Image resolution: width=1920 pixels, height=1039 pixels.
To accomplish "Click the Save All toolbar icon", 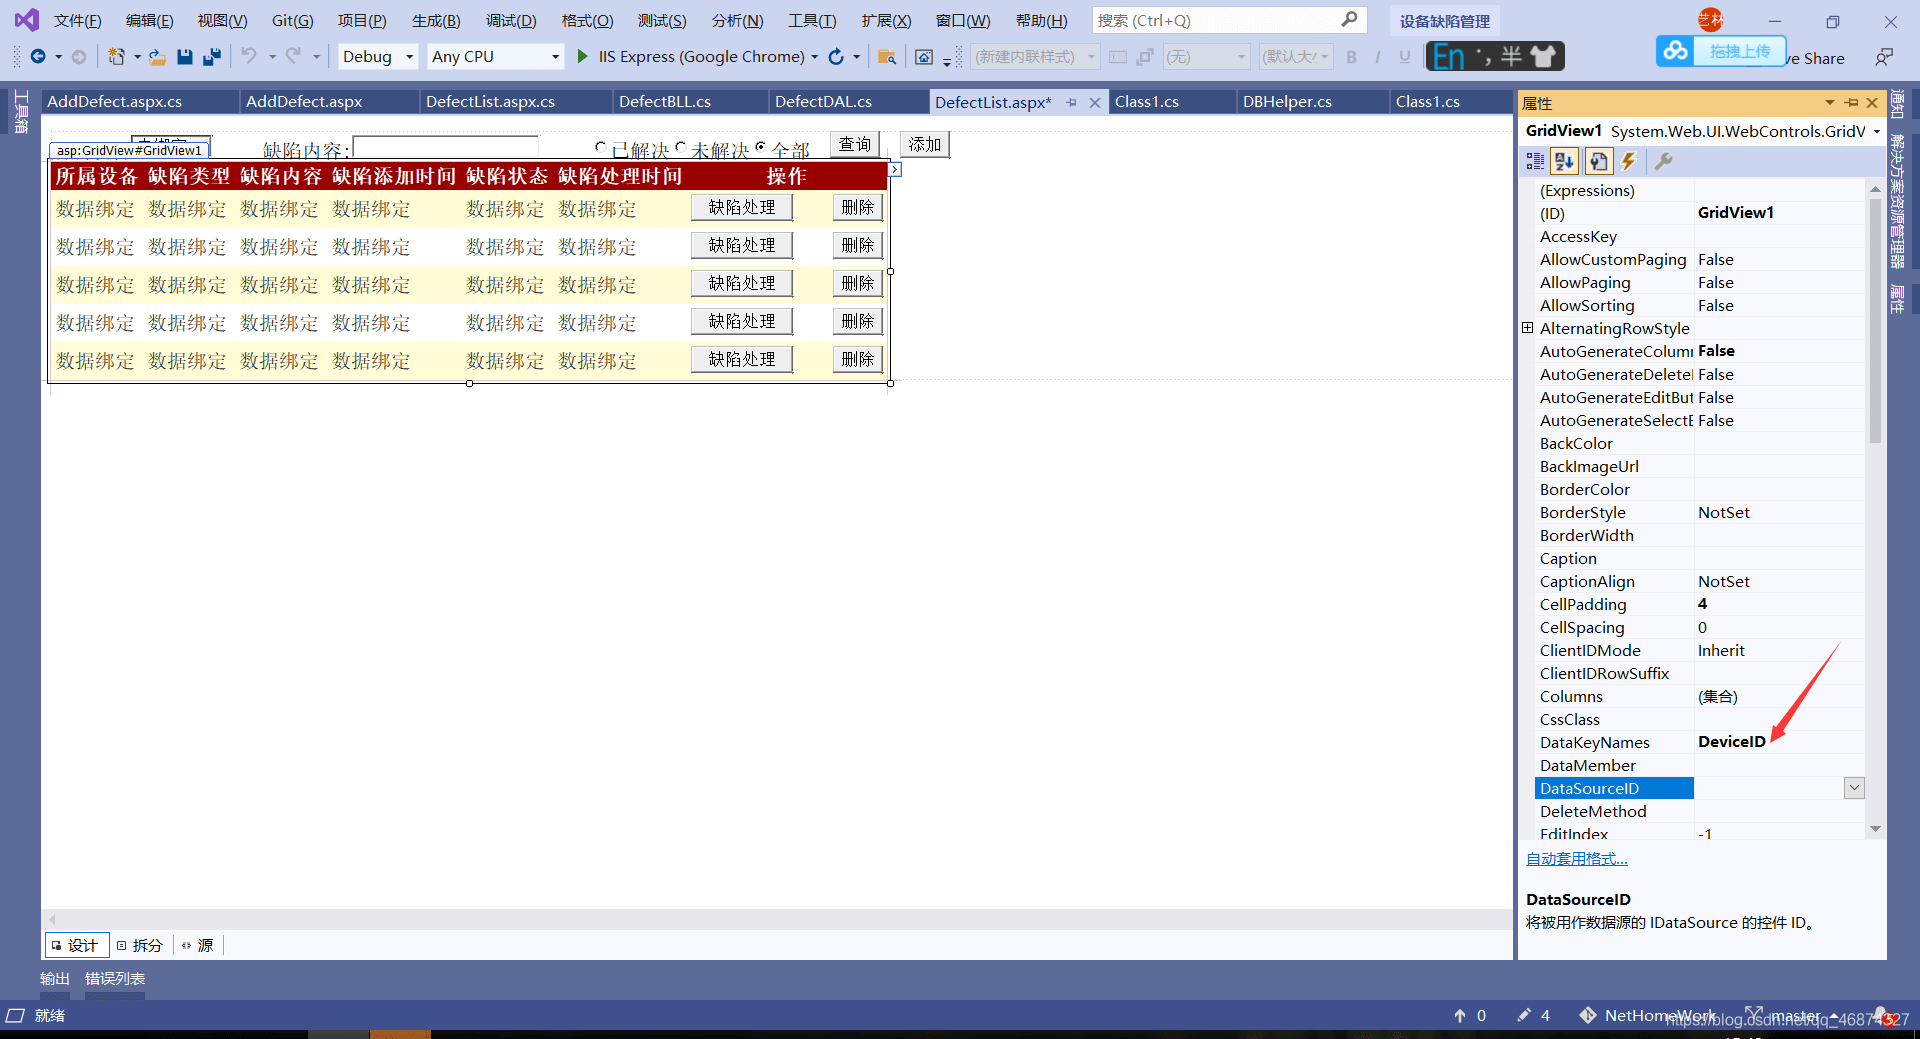I will (x=211, y=57).
